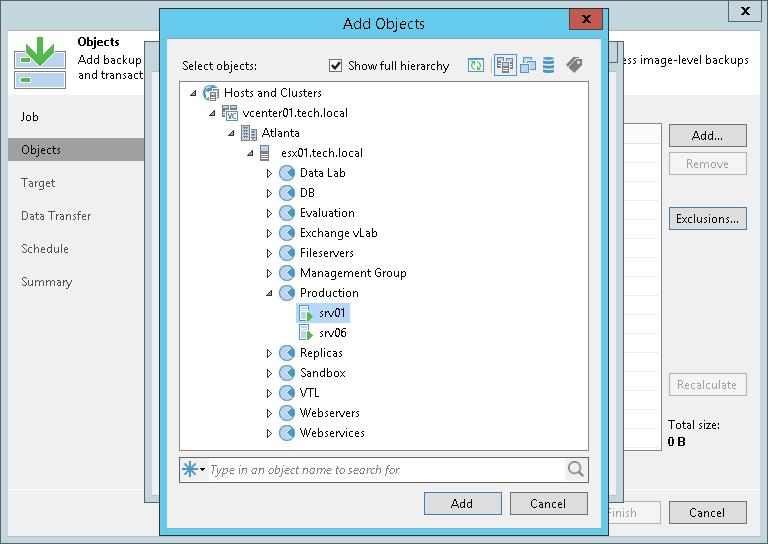Click the Management Group pool icon
The width and height of the screenshot is (768, 544).
click(287, 273)
